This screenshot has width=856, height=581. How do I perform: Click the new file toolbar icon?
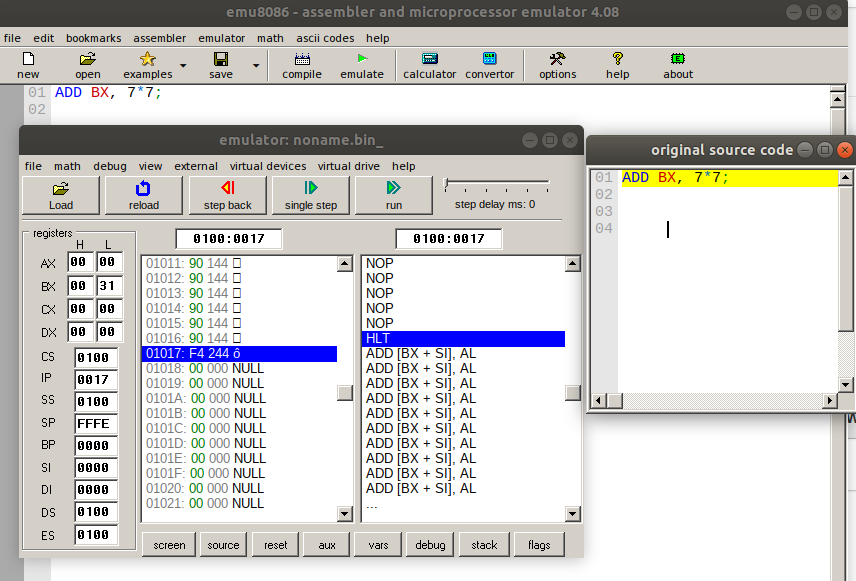(28, 65)
